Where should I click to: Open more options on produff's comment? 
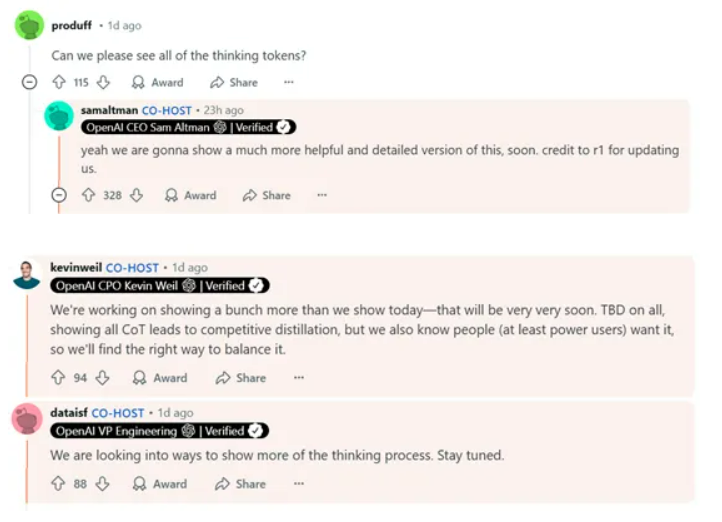click(x=289, y=82)
